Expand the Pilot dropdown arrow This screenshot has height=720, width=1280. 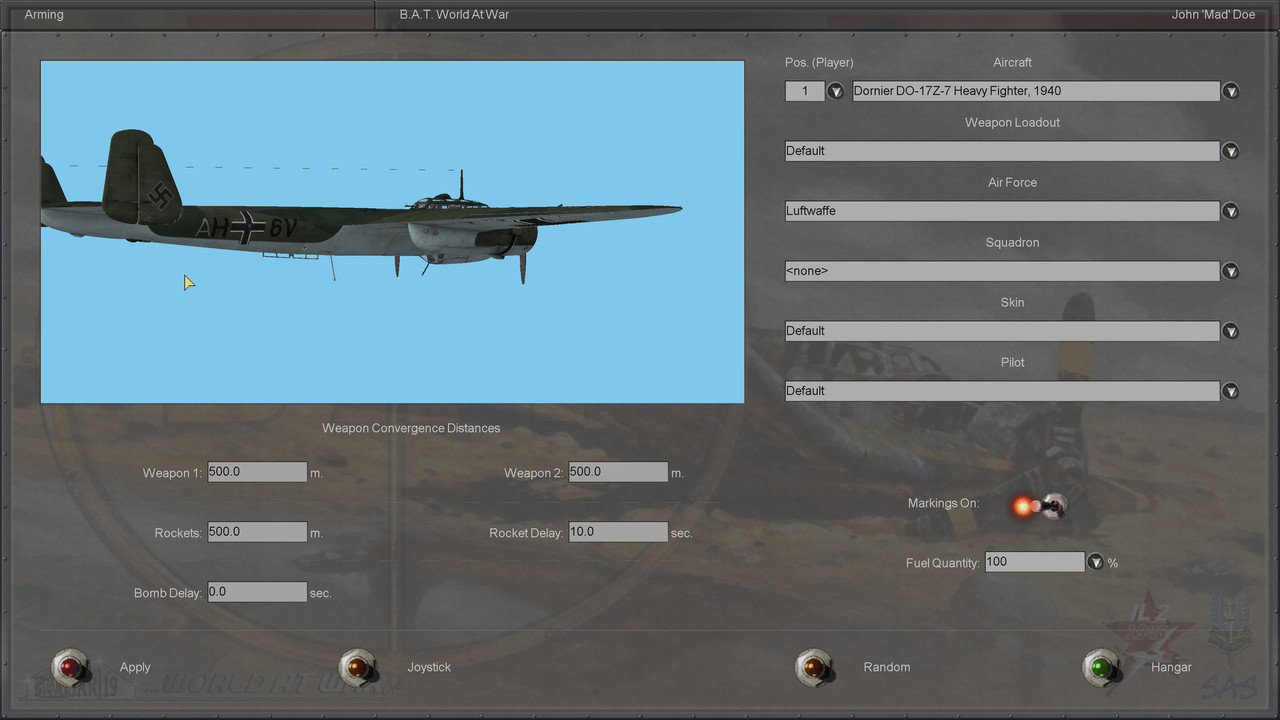coord(1231,391)
